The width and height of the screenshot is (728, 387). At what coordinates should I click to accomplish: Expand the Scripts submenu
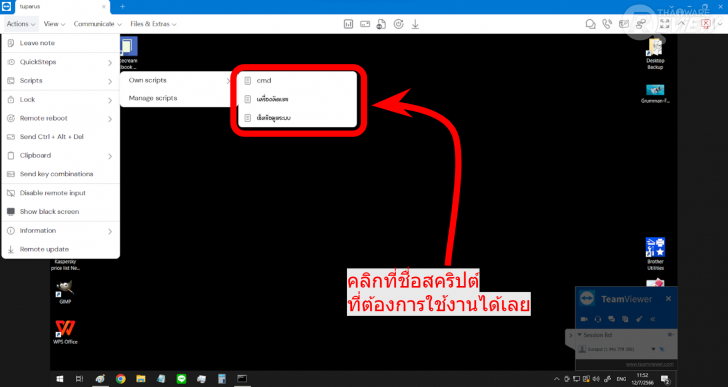(x=60, y=81)
